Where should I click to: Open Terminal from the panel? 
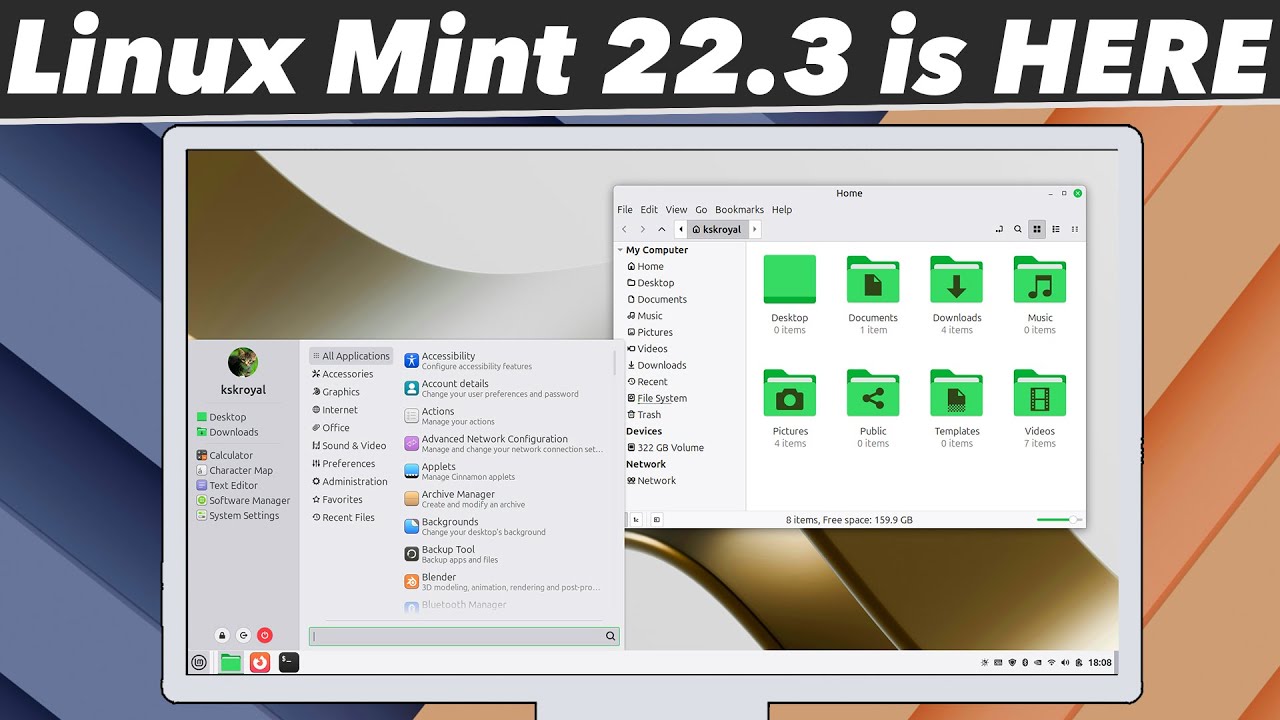(289, 662)
